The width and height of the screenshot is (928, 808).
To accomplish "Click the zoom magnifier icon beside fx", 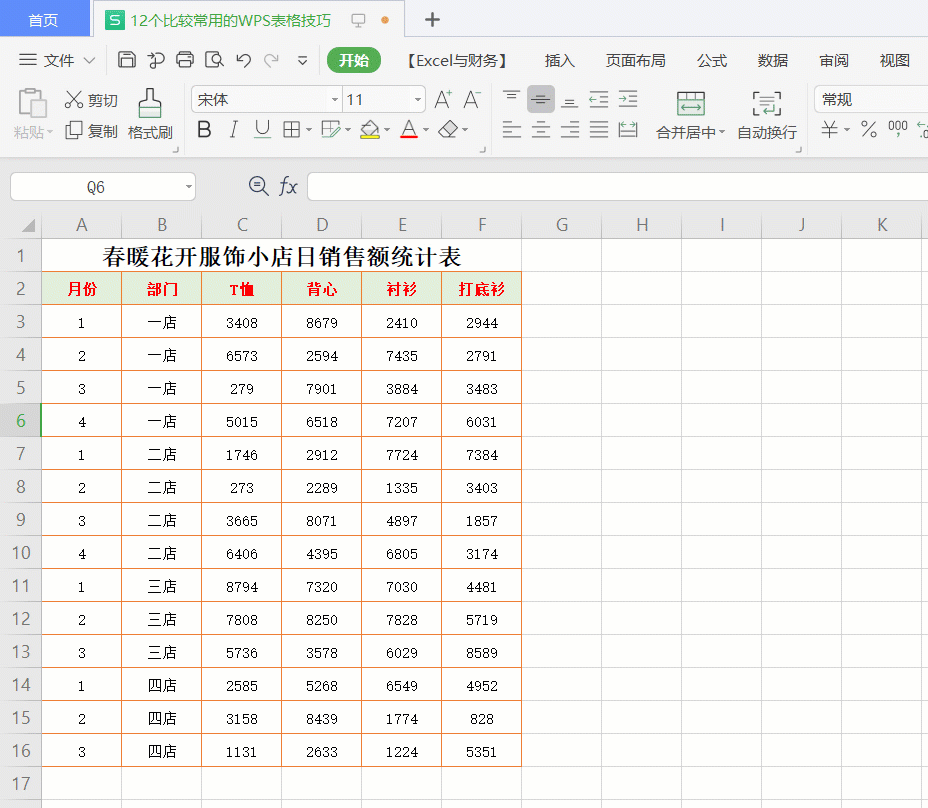I will 258,186.
